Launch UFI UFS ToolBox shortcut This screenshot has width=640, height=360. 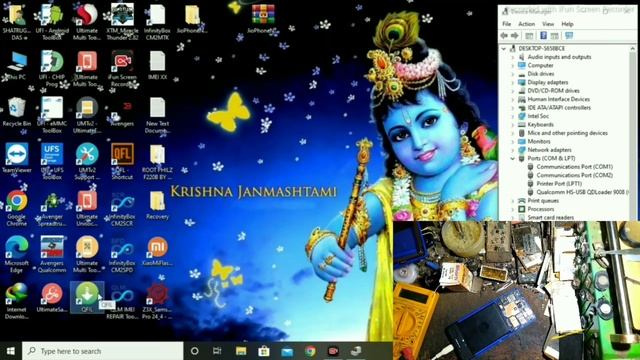tap(52, 162)
